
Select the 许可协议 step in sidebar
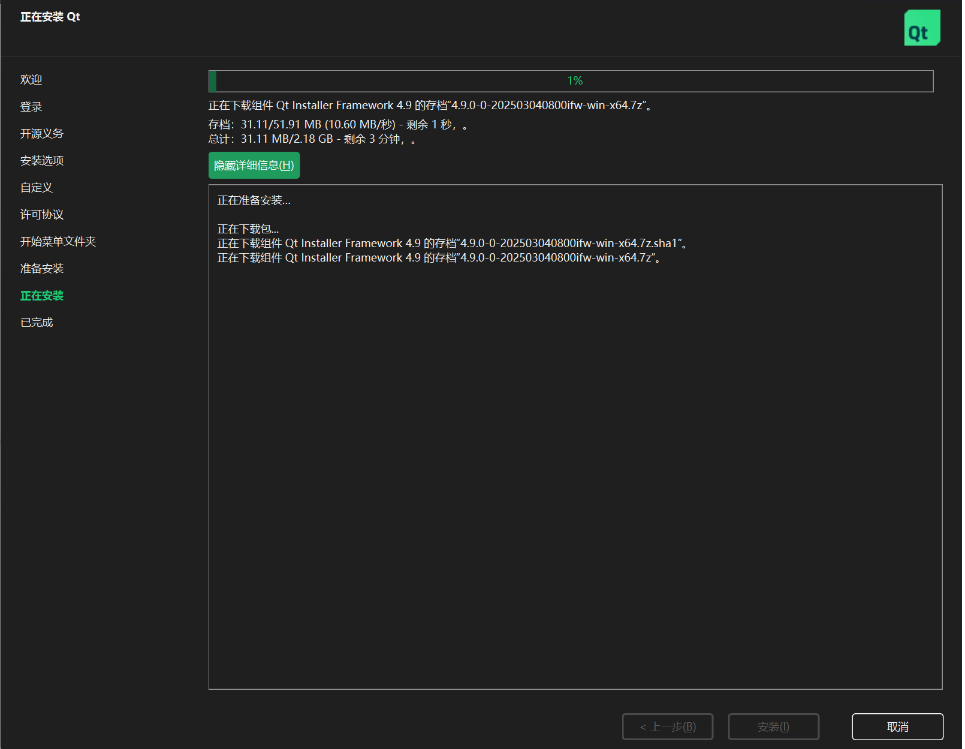(42, 215)
